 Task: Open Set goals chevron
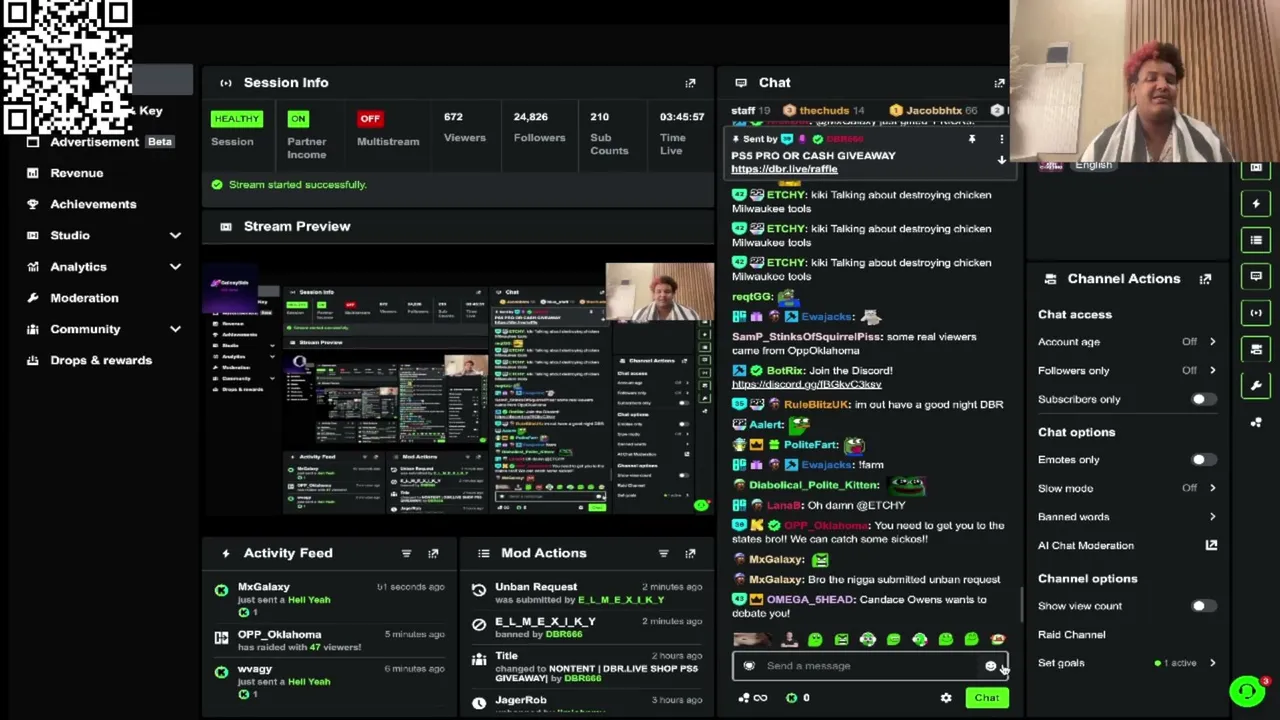click(x=1212, y=663)
